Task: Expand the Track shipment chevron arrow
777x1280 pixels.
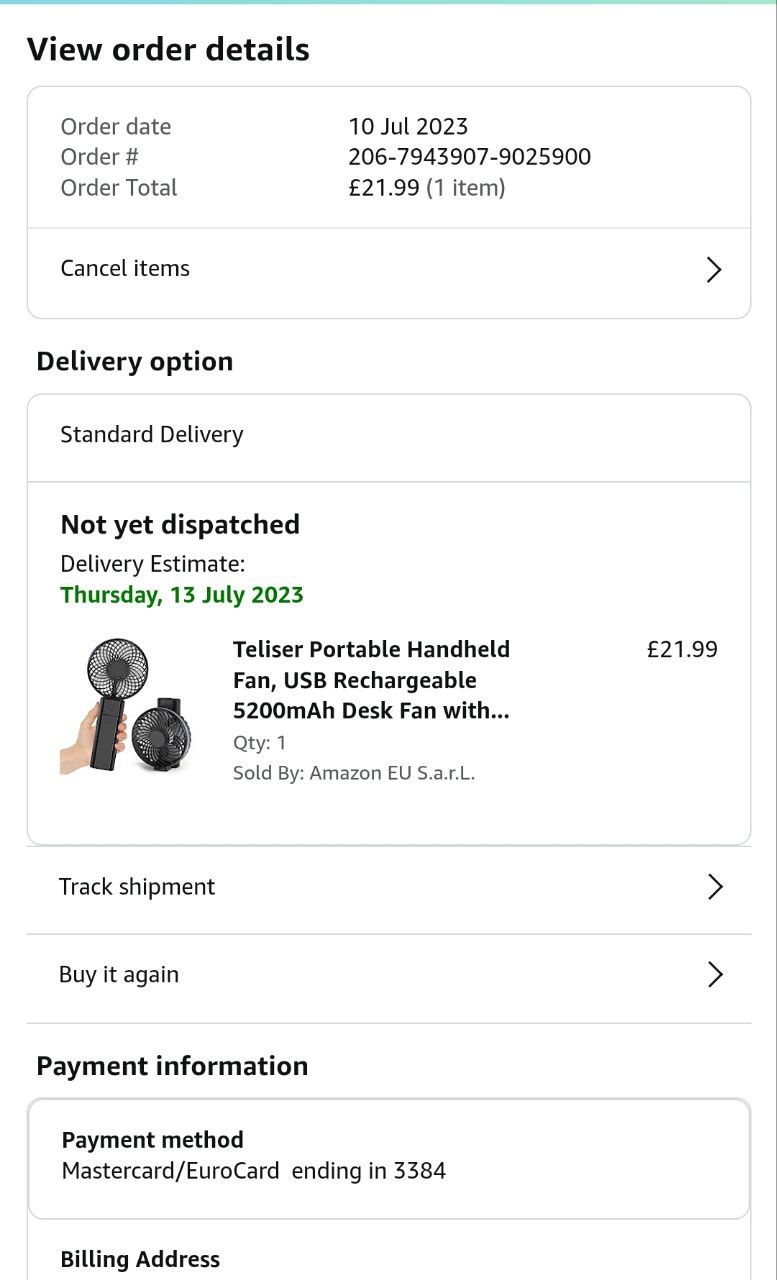Action: tap(715, 887)
